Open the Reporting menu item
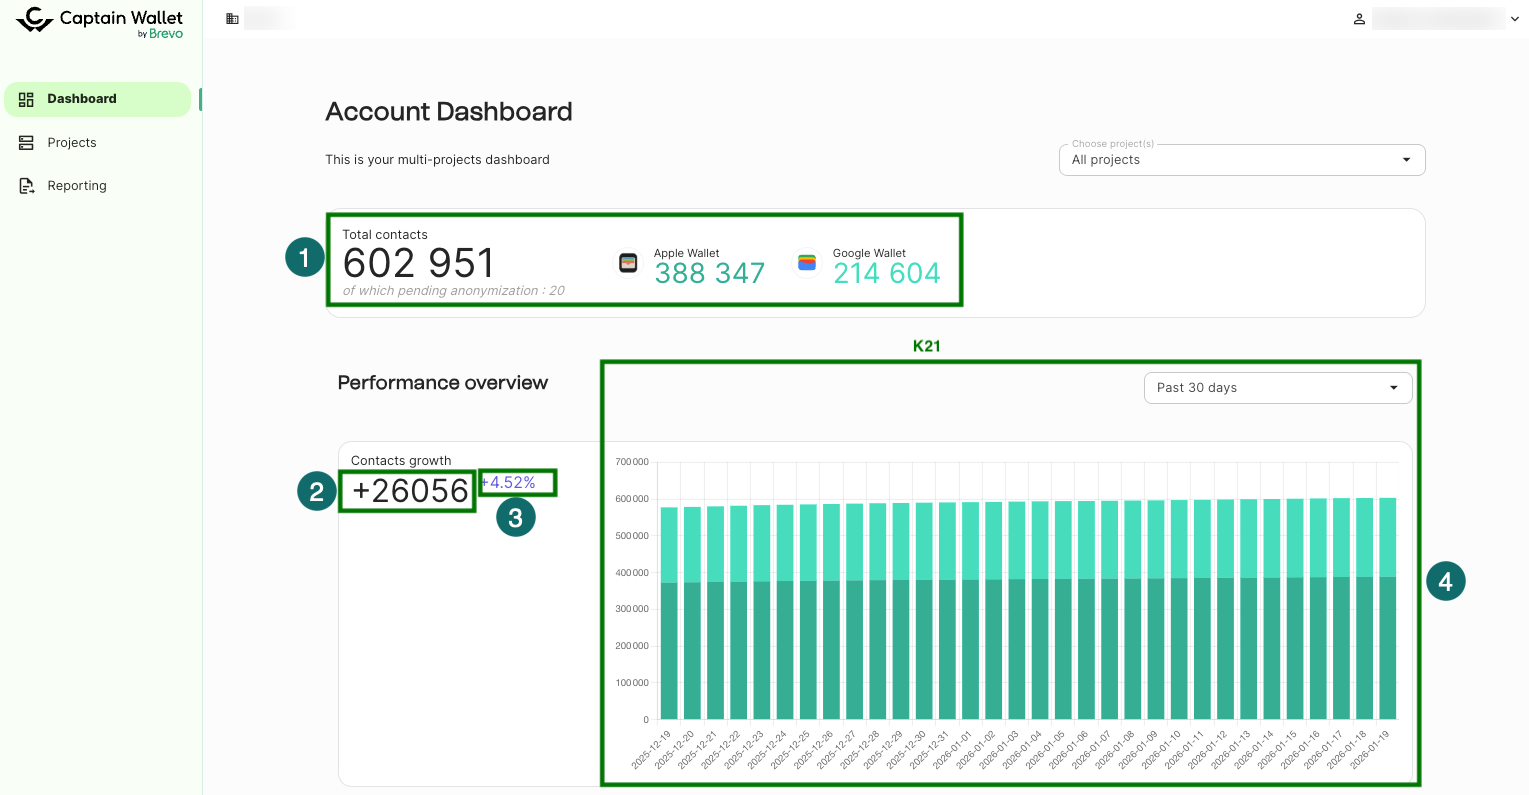The width and height of the screenshot is (1529, 795). click(77, 186)
